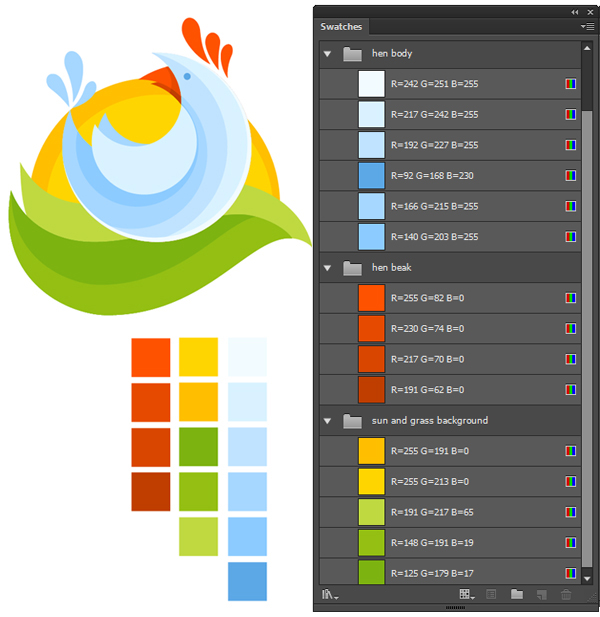The height and width of the screenshot is (617, 600).
Task: Click RGB mode icon for R=255 G=191 B=0
Action: [x=570, y=451]
